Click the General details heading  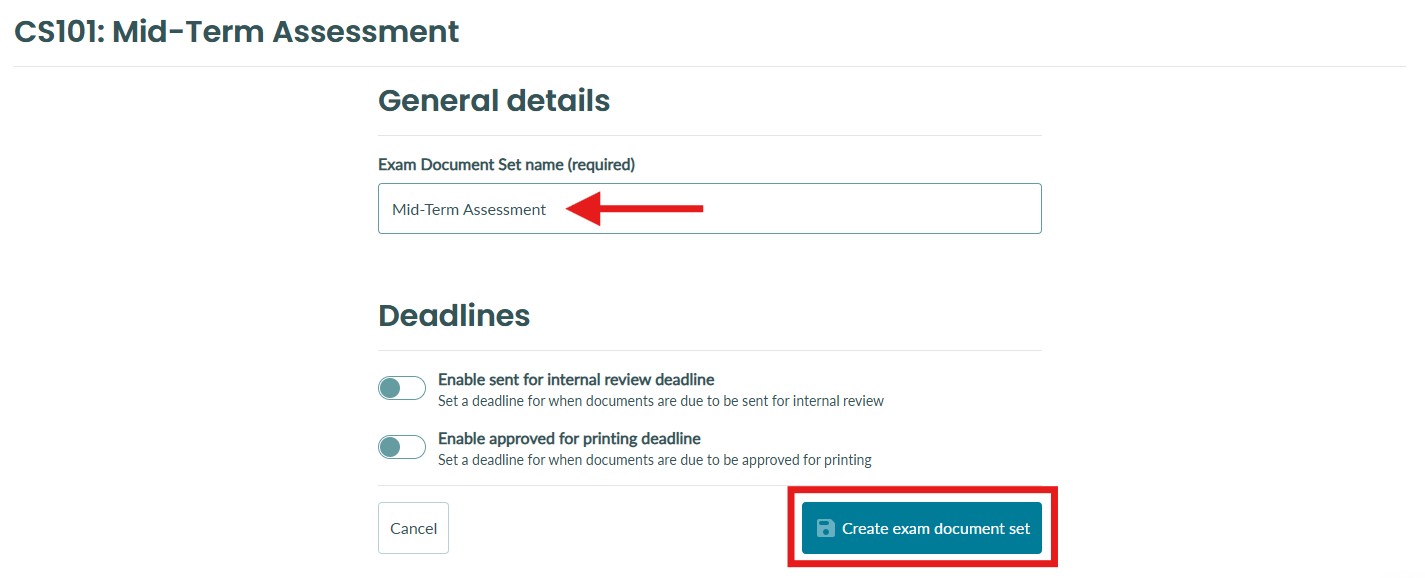click(x=494, y=100)
